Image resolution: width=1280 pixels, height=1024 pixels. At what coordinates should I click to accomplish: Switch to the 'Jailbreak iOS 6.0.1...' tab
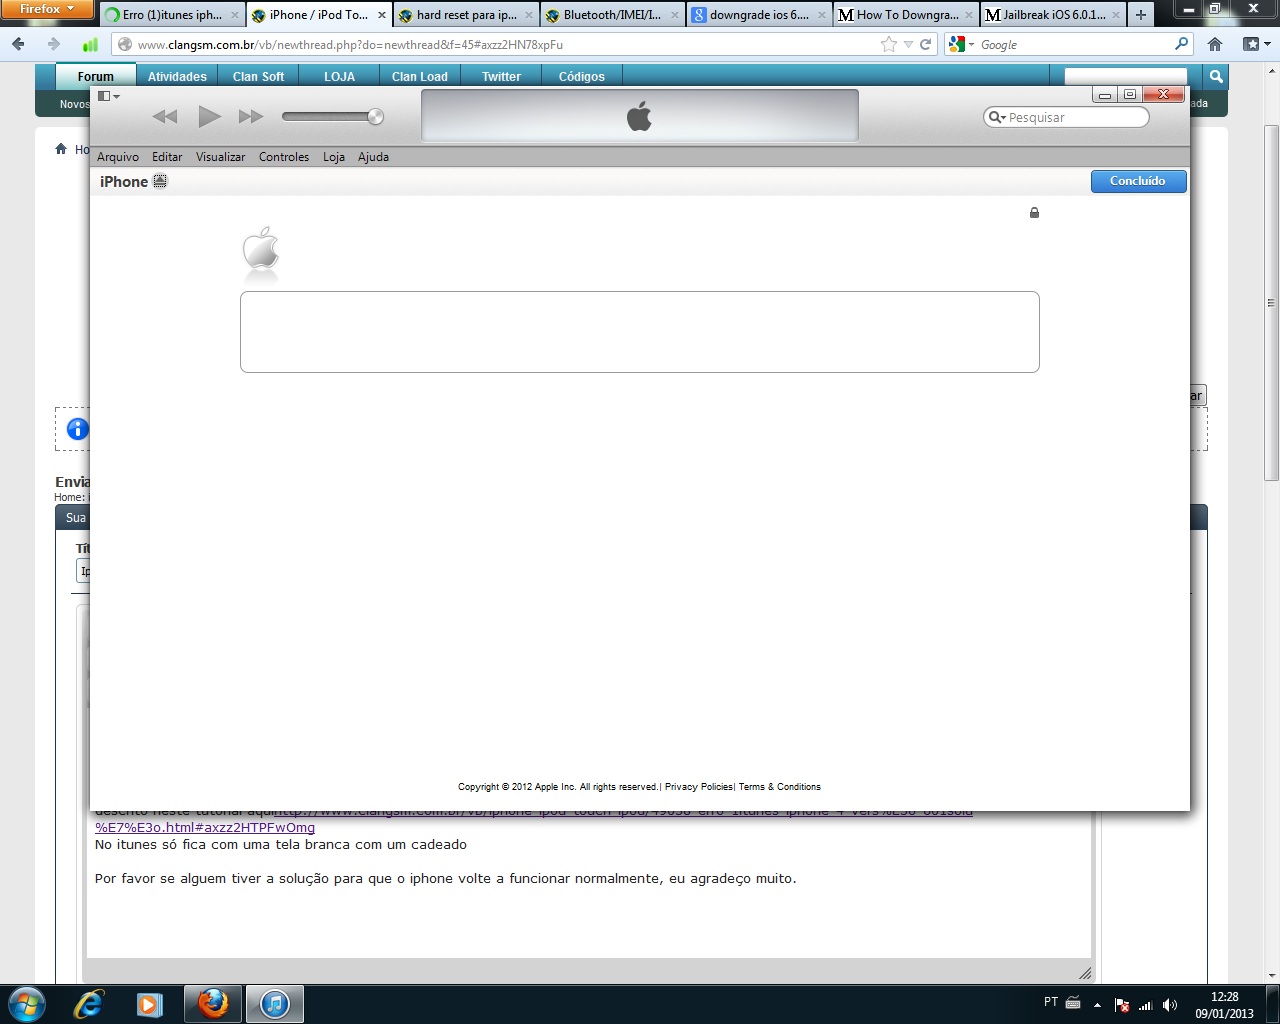(1053, 15)
